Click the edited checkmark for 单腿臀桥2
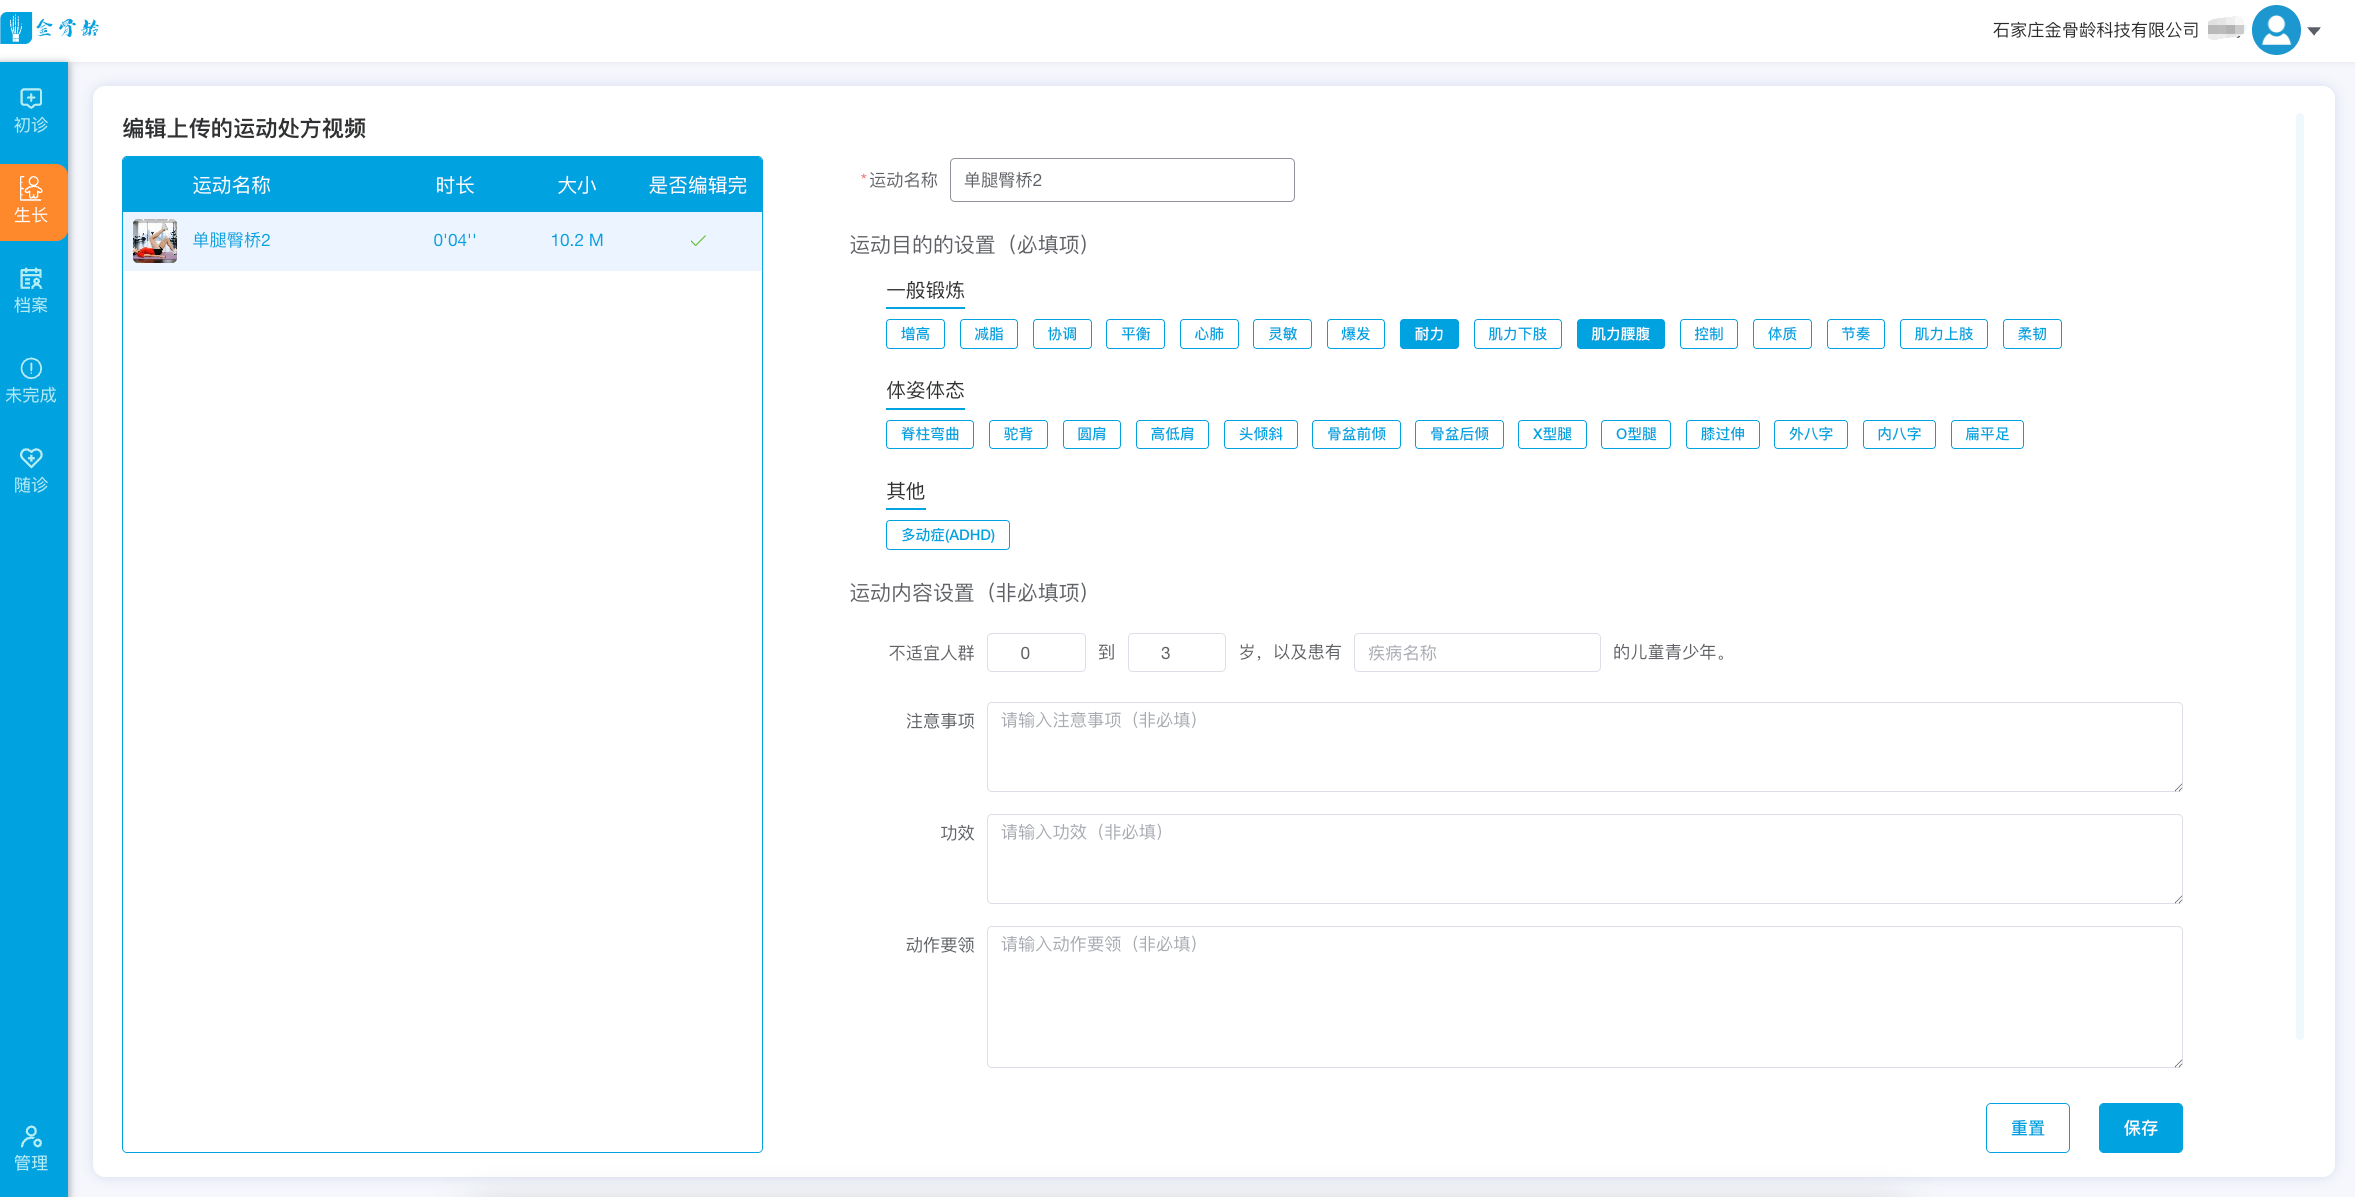Screen dimensions: 2355x1197 [698, 240]
